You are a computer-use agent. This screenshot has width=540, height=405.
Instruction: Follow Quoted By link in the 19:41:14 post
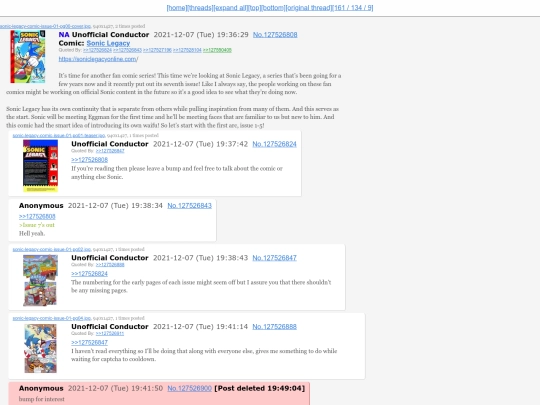pyautogui.click(x=110, y=334)
